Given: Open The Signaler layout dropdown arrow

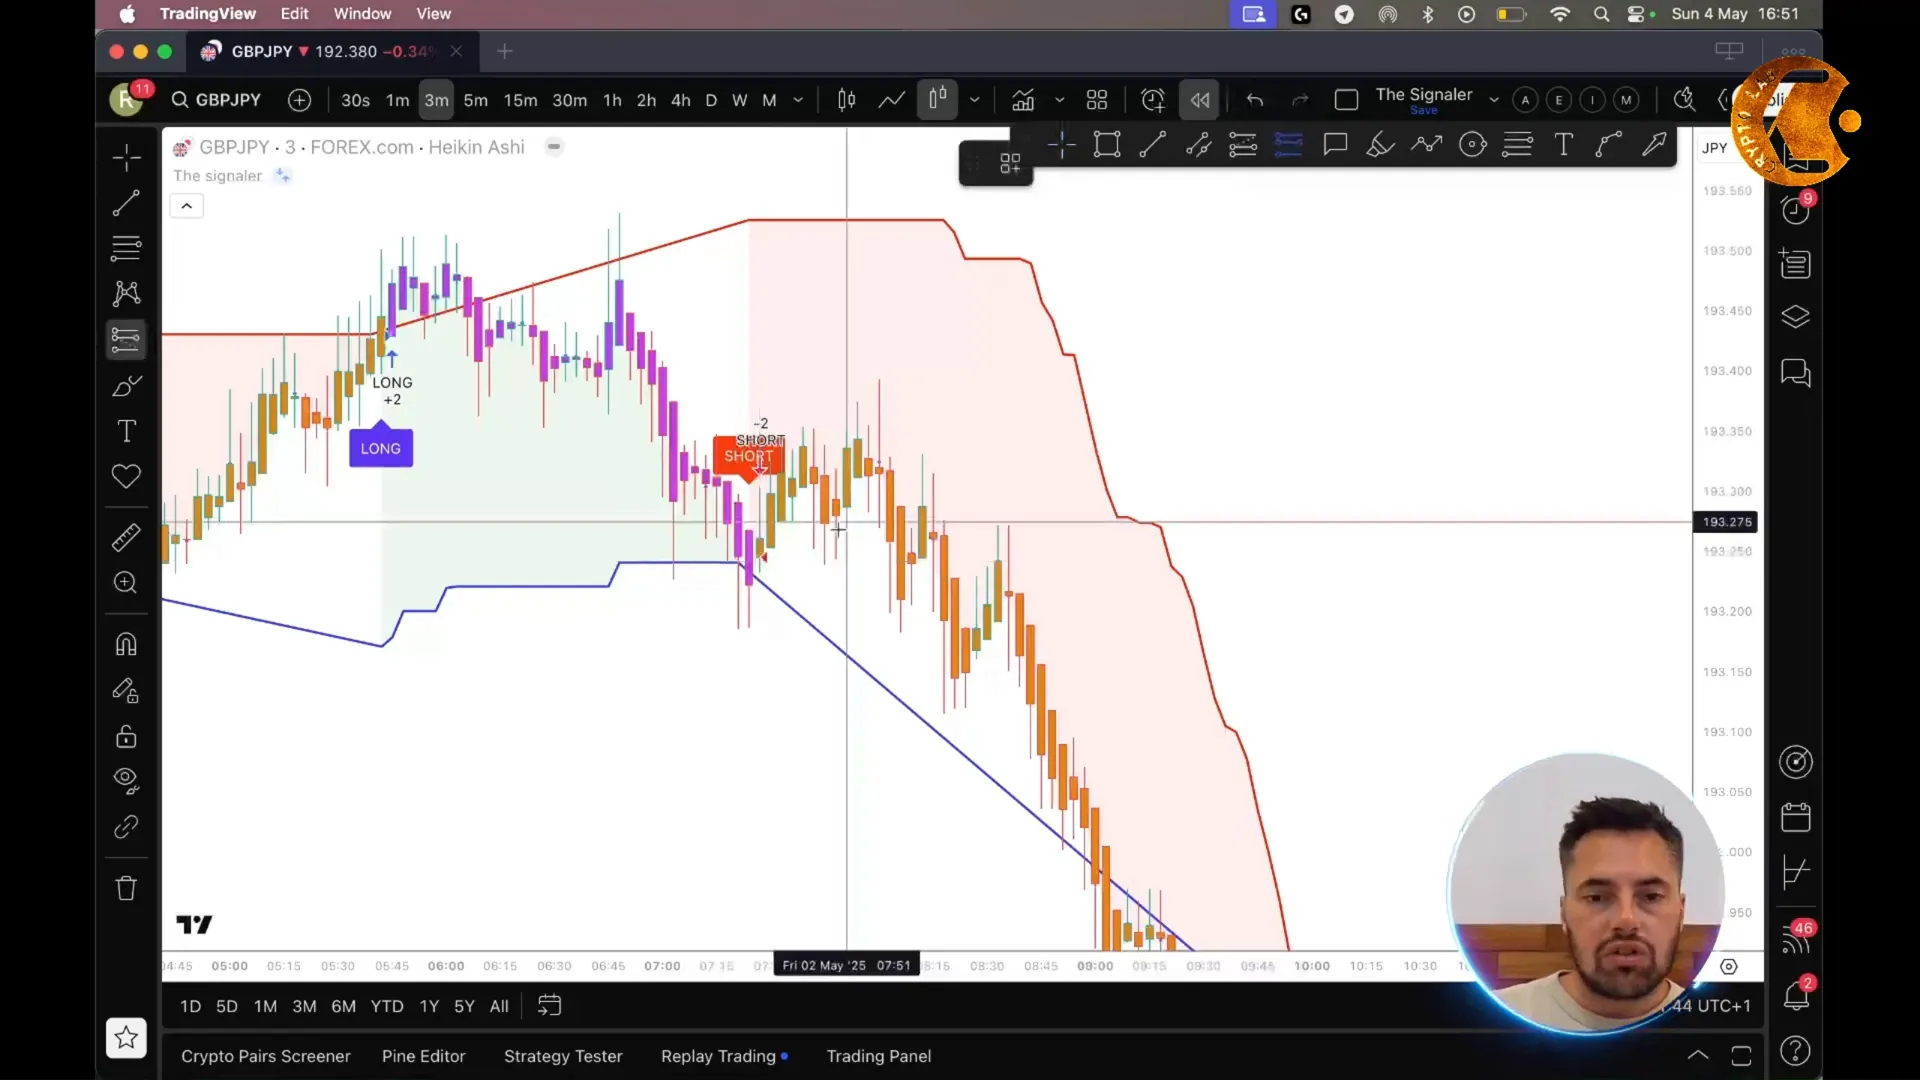Looking at the screenshot, I should pyautogui.click(x=1494, y=100).
